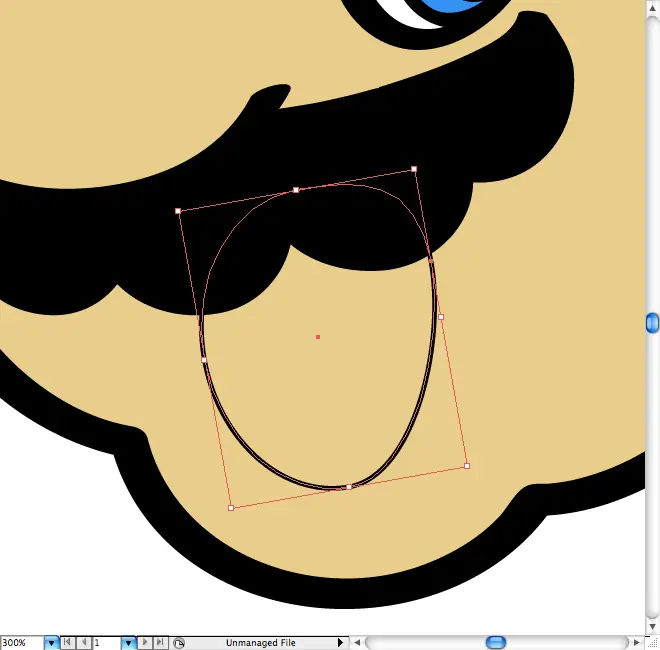This screenshot has width=660, height=650.
Task: Click the left-middle bounding box handle
Action: pos(204,360)
